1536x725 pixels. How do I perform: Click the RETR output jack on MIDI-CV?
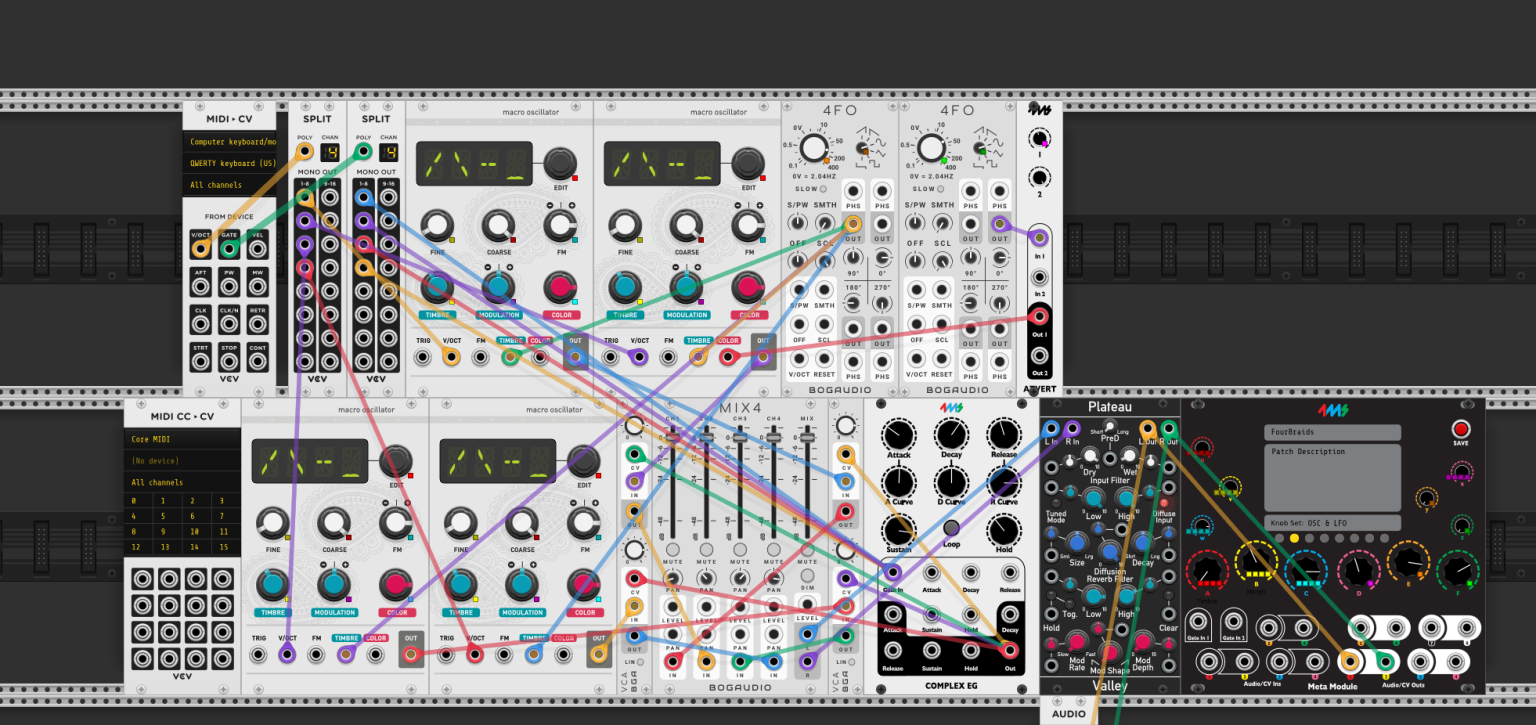pos(258,323)
